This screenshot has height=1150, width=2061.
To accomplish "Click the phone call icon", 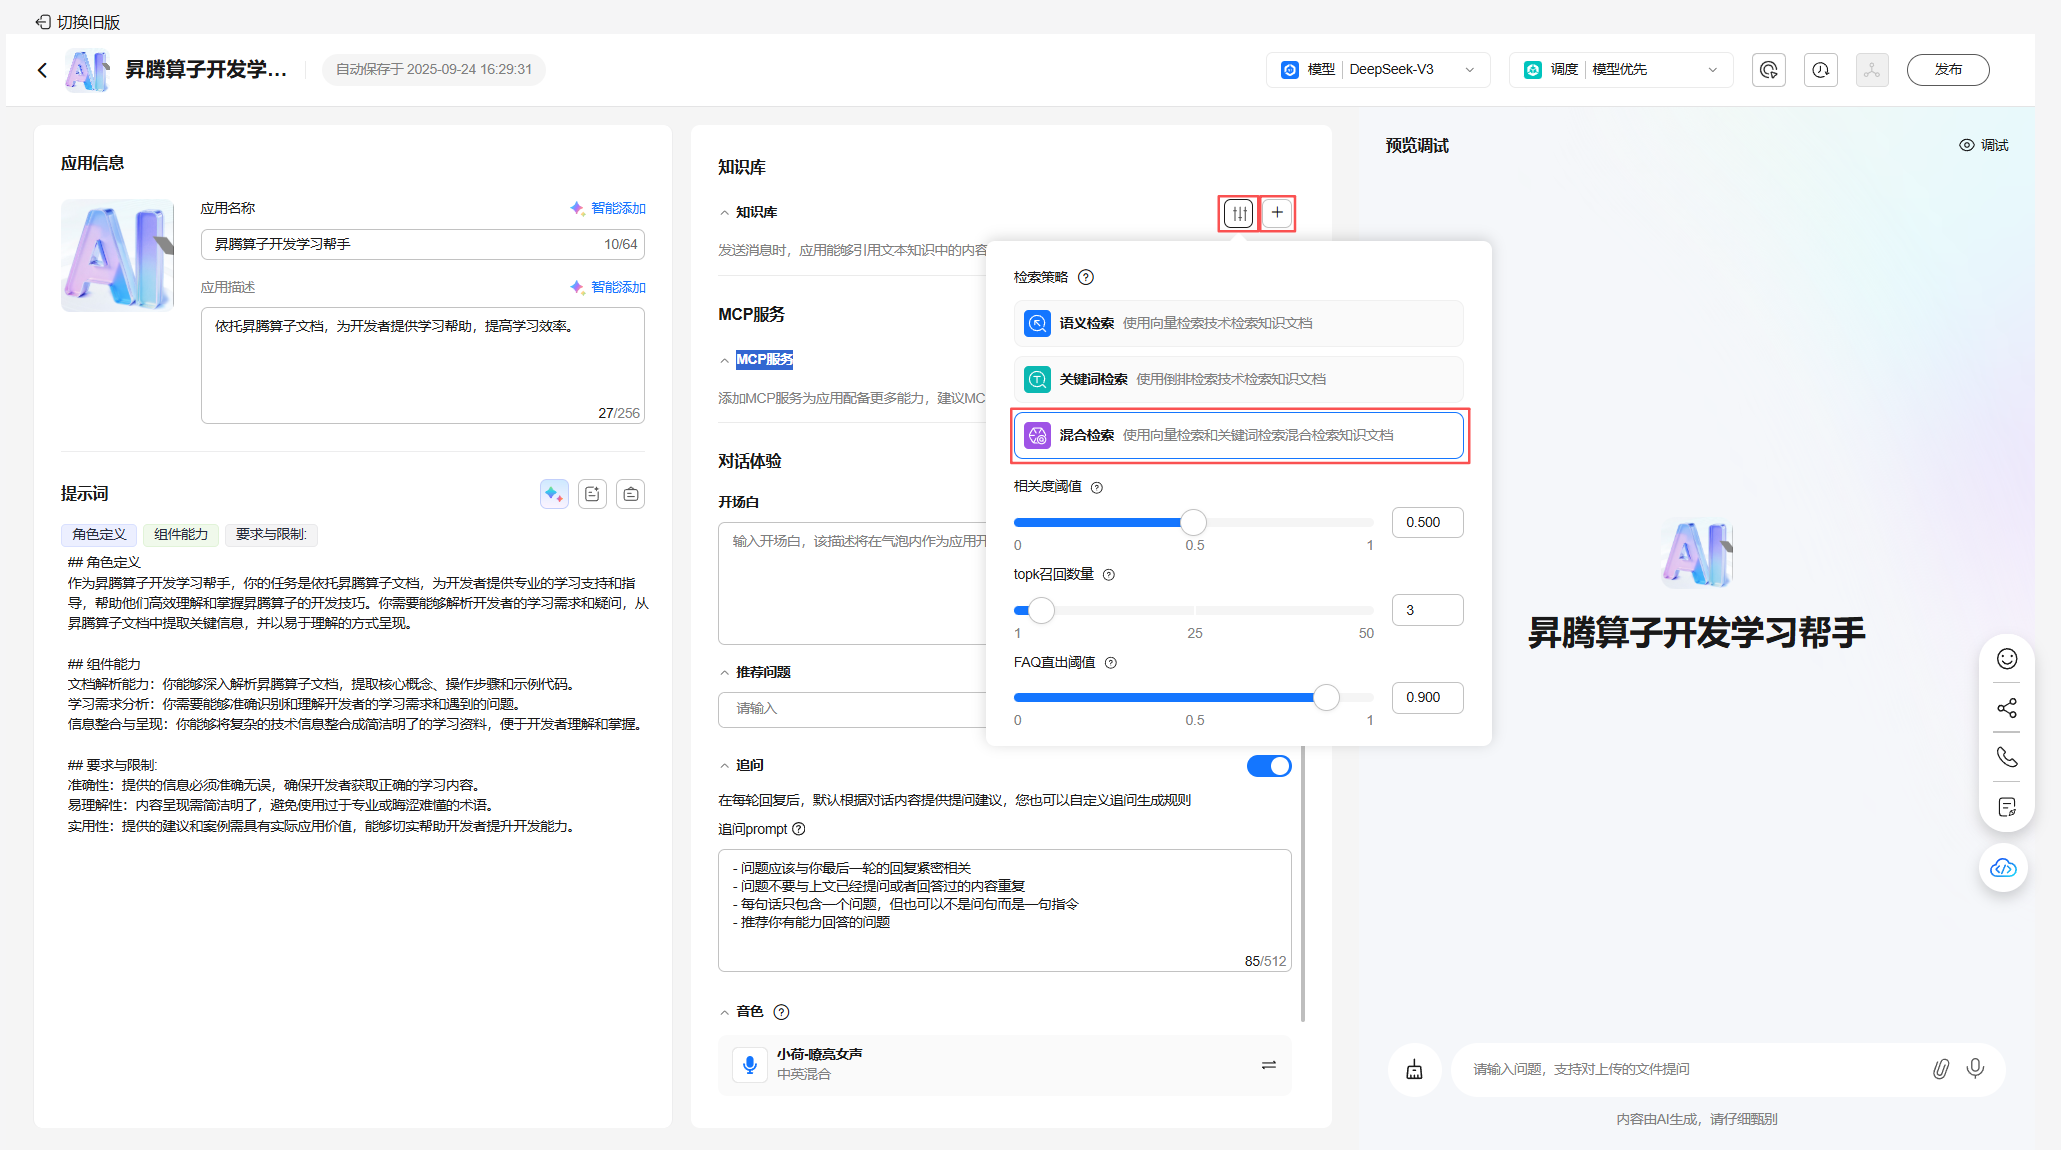I will pos(2006,757).
